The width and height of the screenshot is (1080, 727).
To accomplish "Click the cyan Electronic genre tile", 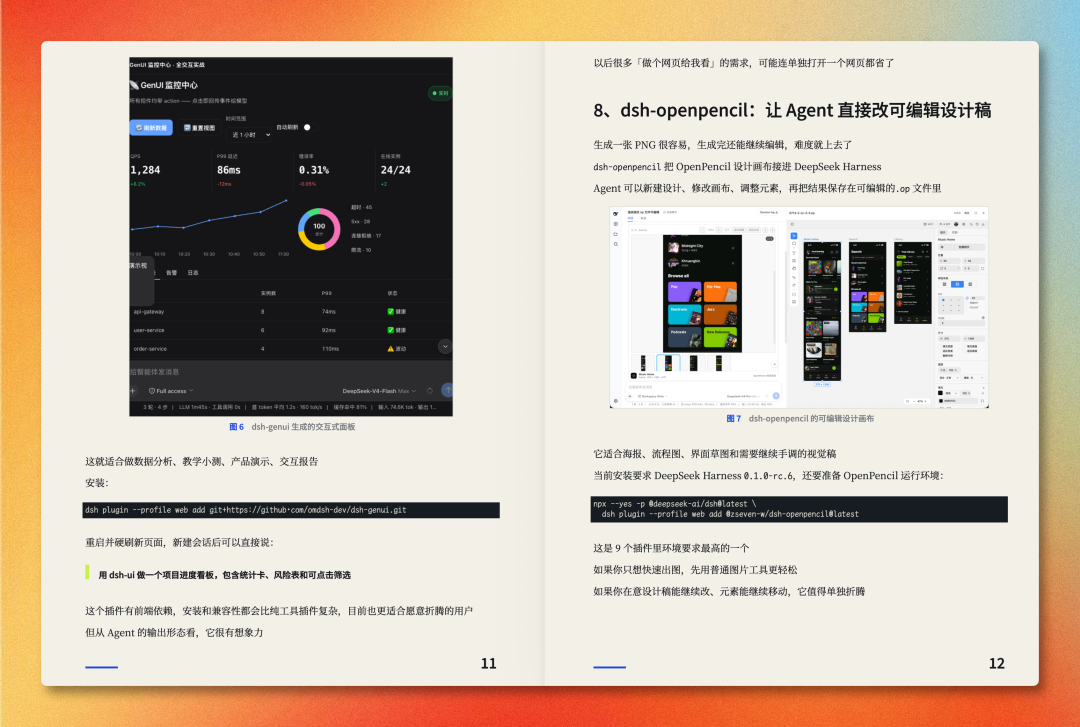I will pos(685,314).
